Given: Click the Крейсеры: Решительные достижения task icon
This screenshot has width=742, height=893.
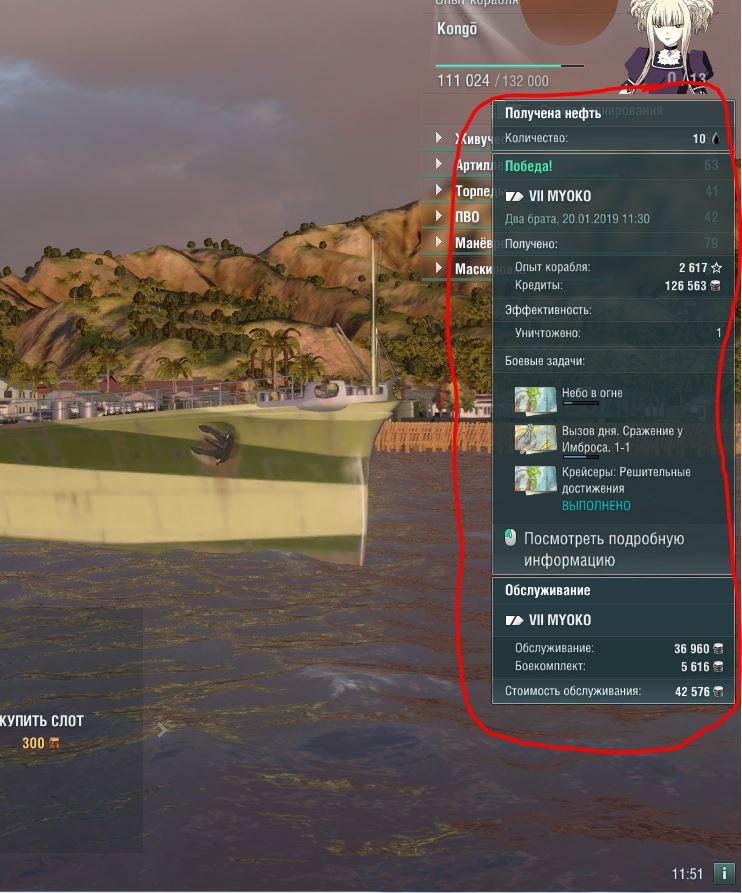Looking at the screenshot, I should pyautogui.click(x=535, y=480).
